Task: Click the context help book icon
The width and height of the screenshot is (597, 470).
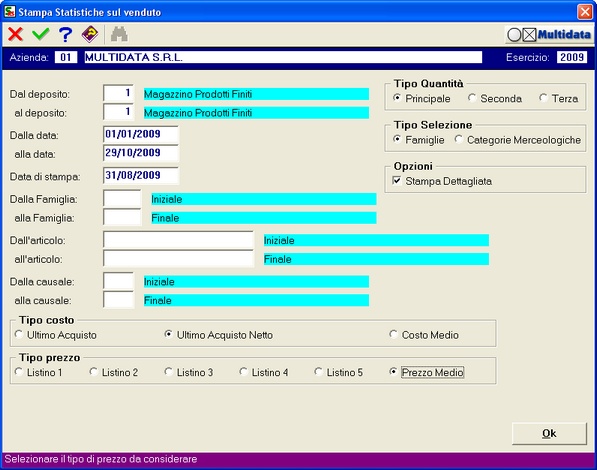Action: (91, 34)
